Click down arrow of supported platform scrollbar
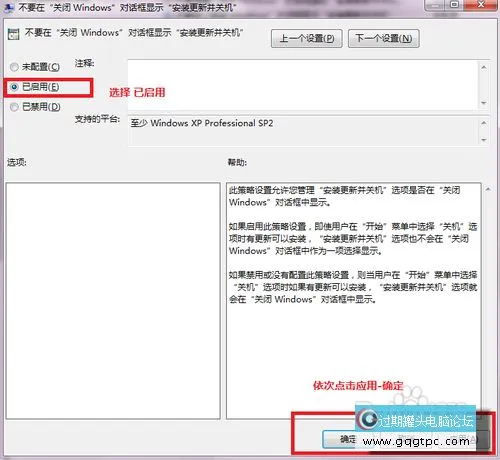This screenshot has height=460, width=500. click(x=484, y=140)
